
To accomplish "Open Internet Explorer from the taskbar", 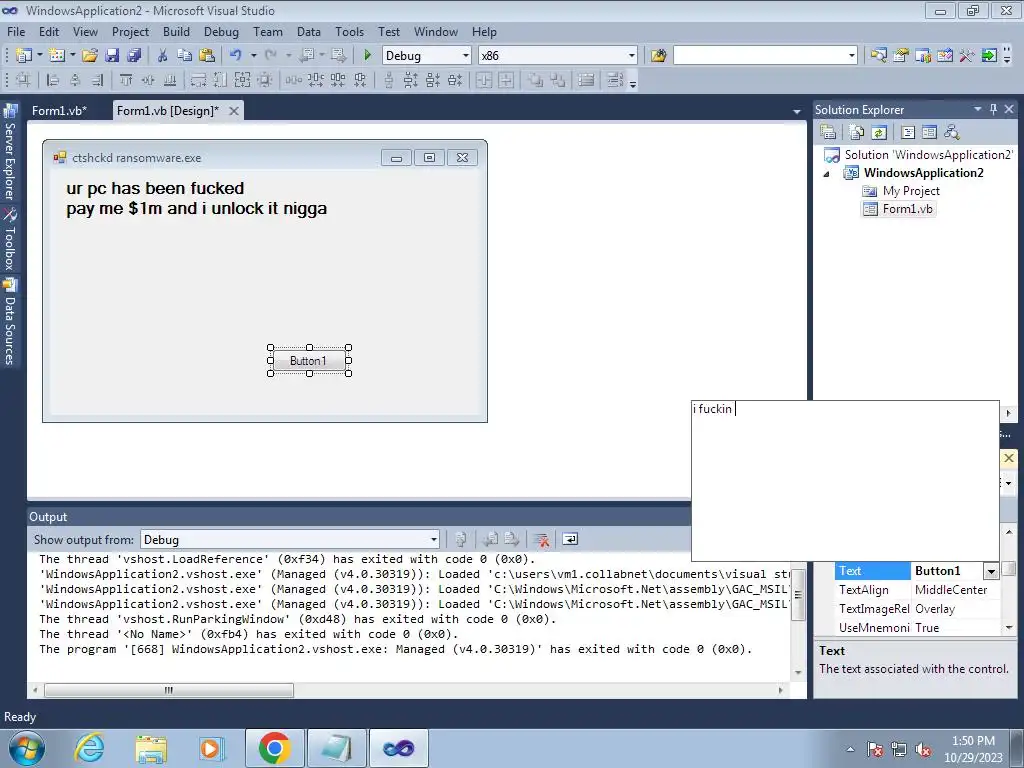I will tap(89, 748).
